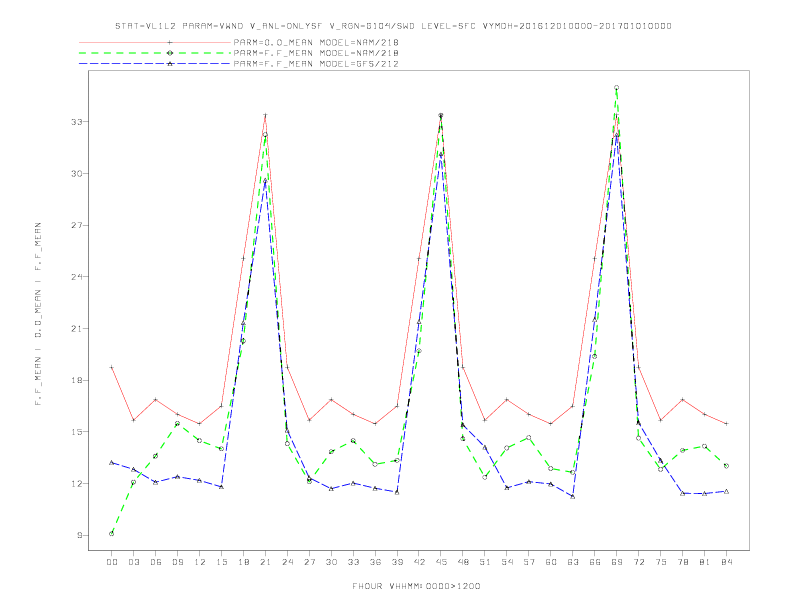Click x-axis tick label 24
This screenshot has width=792, height=612.
coord(287,562)
